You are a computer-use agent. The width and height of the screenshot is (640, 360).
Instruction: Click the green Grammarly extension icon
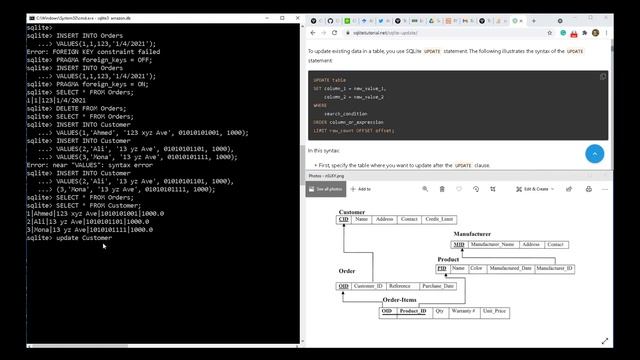563,33
